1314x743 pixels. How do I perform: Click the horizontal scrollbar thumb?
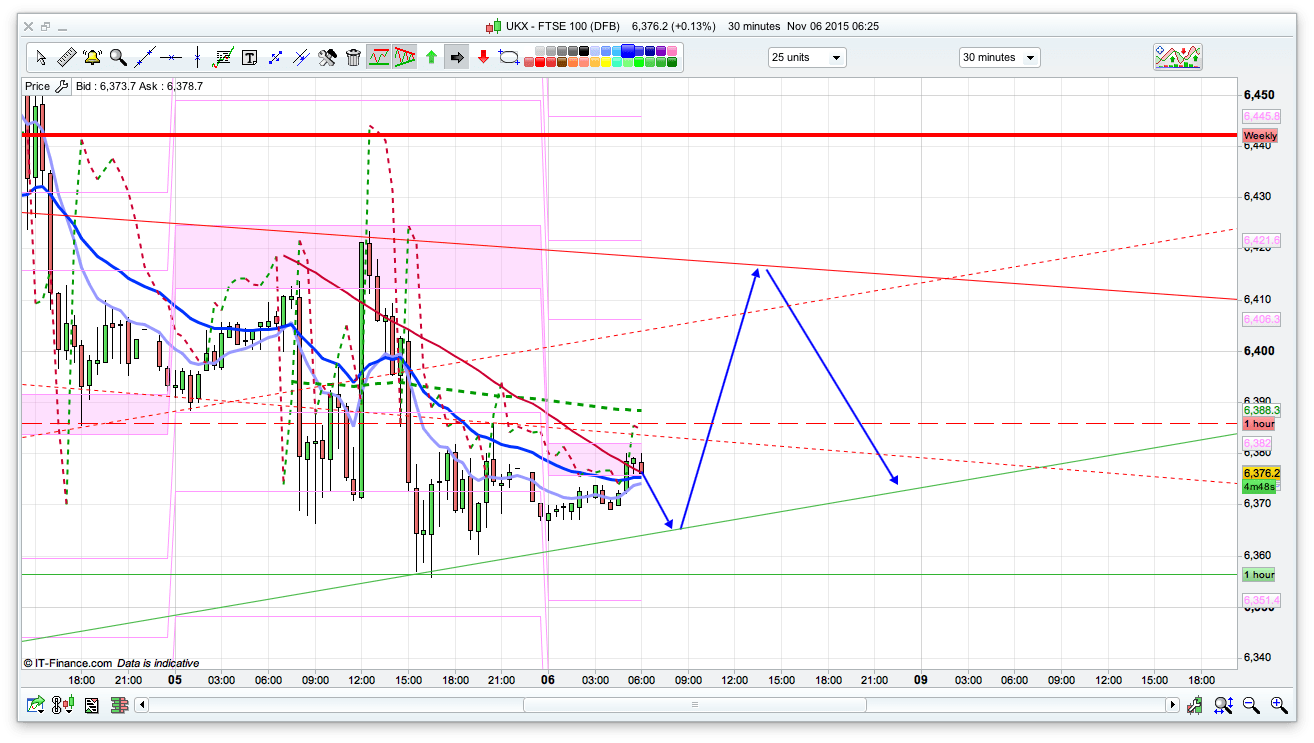pos(695,705)
